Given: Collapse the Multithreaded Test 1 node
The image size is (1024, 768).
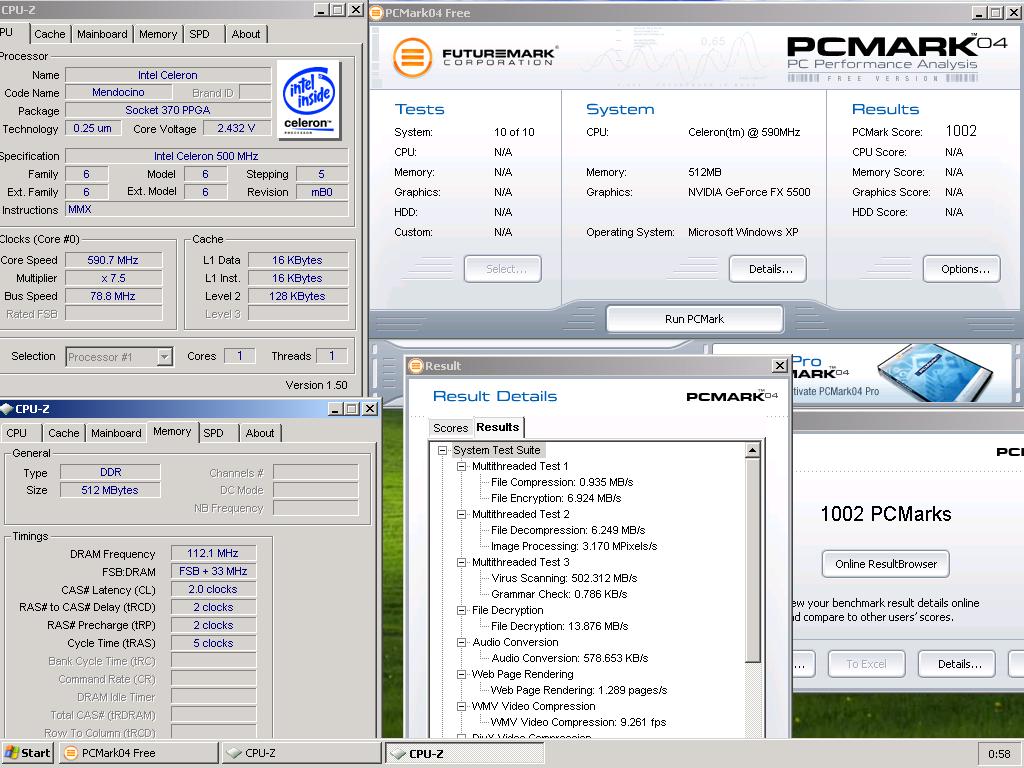Looking at the screenshot, I should tap(461, 466).
